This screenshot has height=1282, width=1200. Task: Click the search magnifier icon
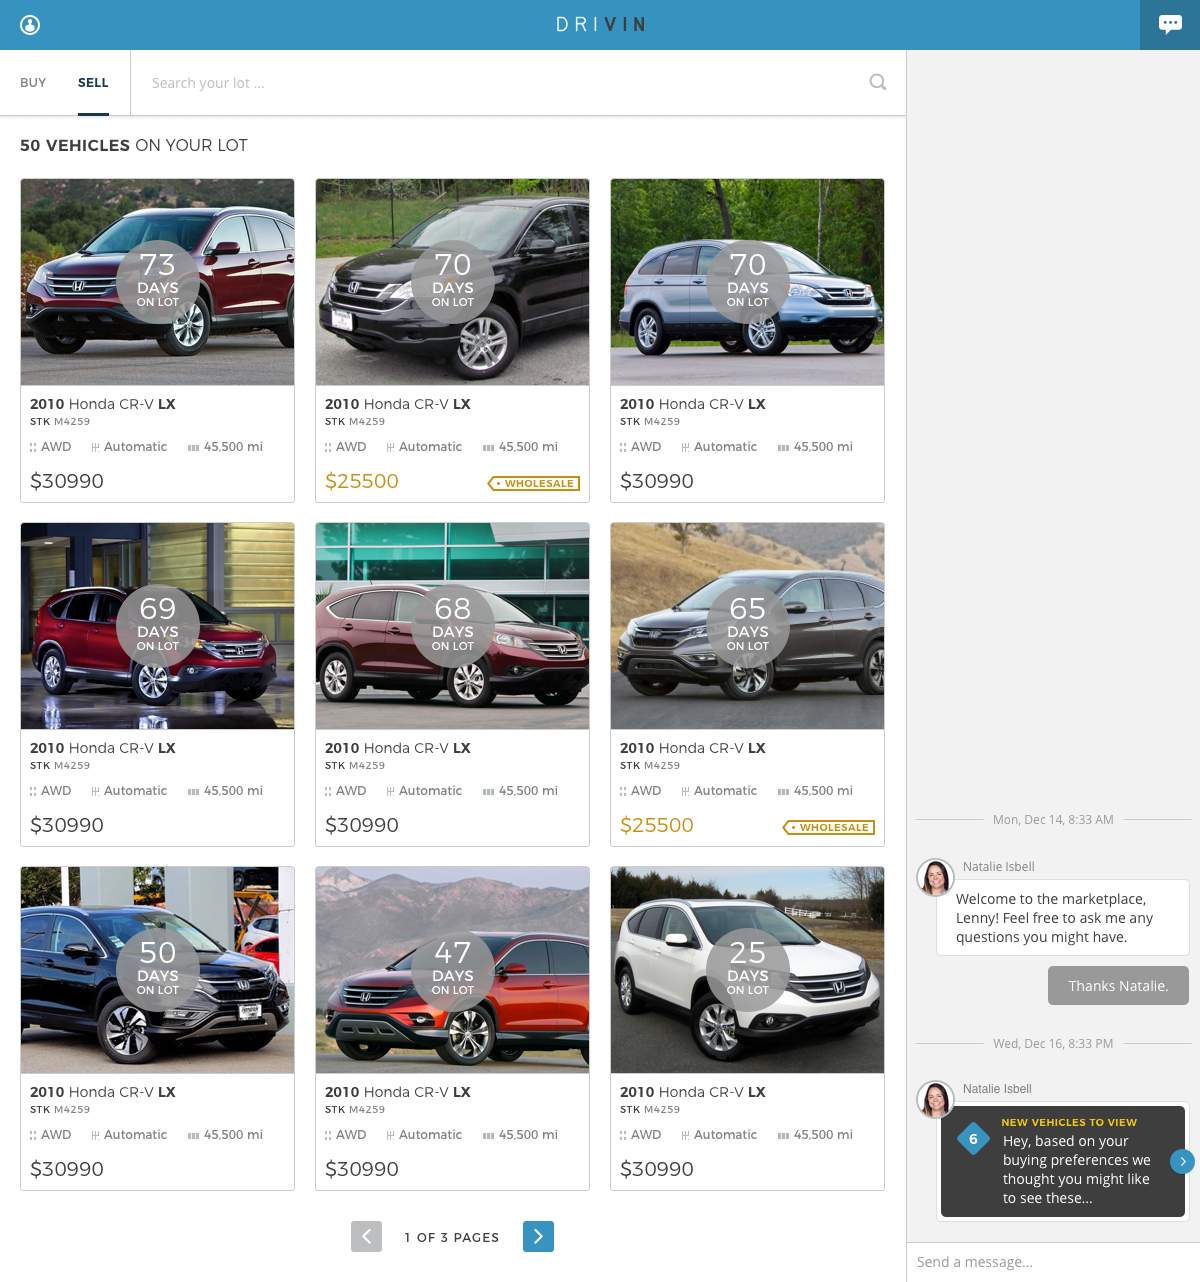point(878,82)
